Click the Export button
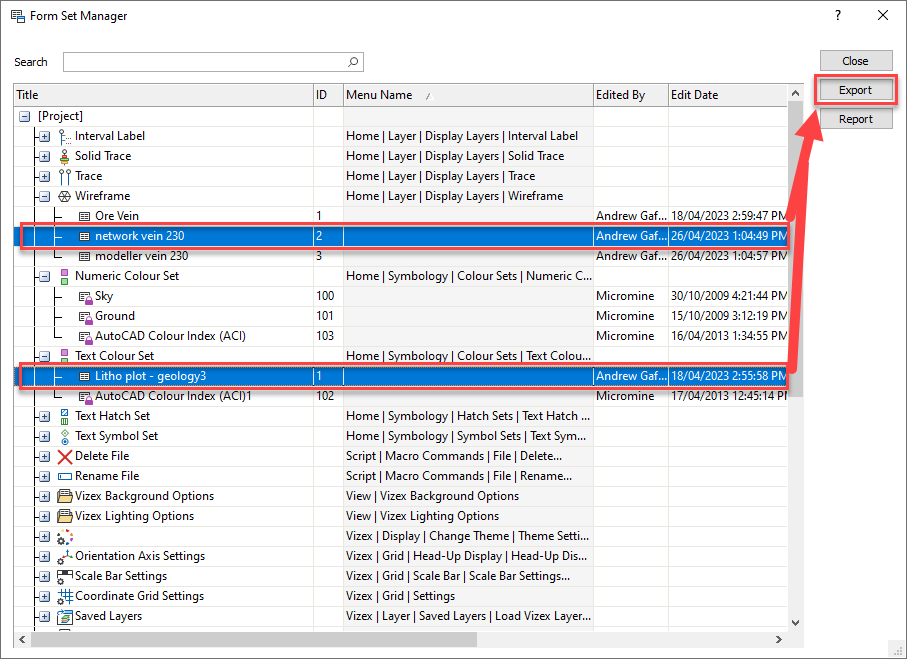This screenshot has width=907, height=659. coord(855,90)
